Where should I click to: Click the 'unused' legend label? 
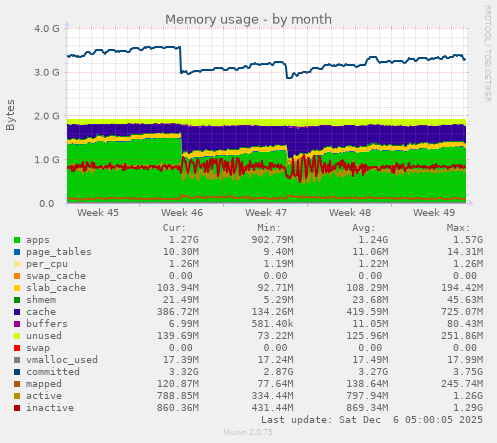tap(44, 336)
